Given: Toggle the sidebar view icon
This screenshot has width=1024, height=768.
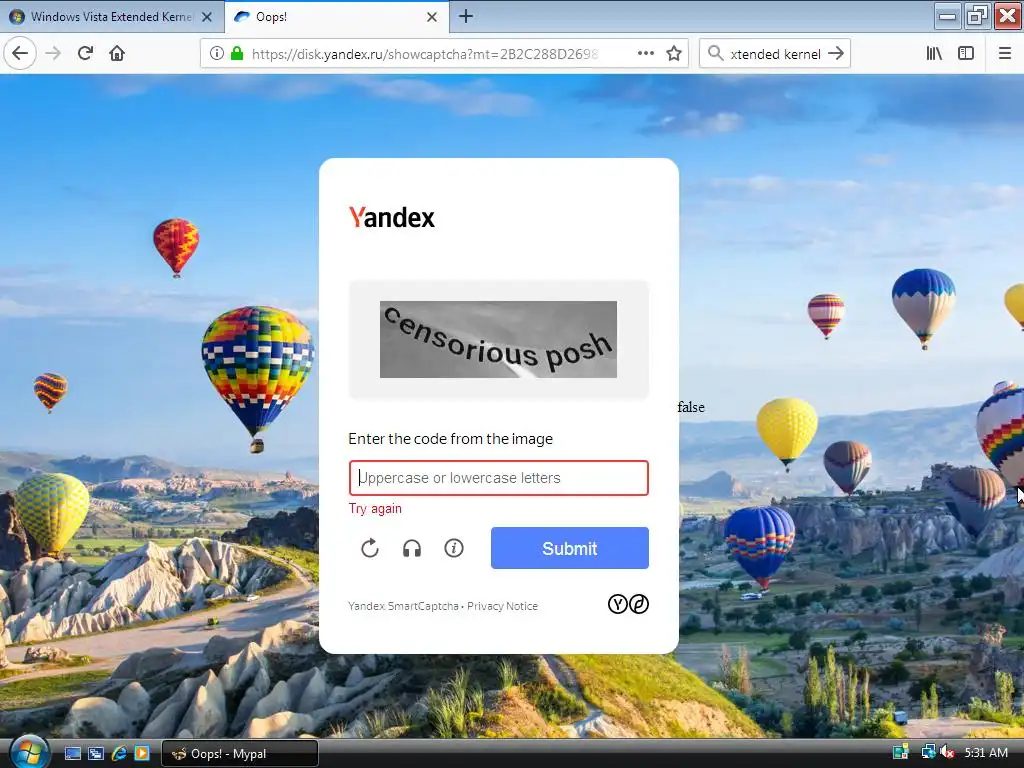Looking at the screenshot, I should (966, 54).
